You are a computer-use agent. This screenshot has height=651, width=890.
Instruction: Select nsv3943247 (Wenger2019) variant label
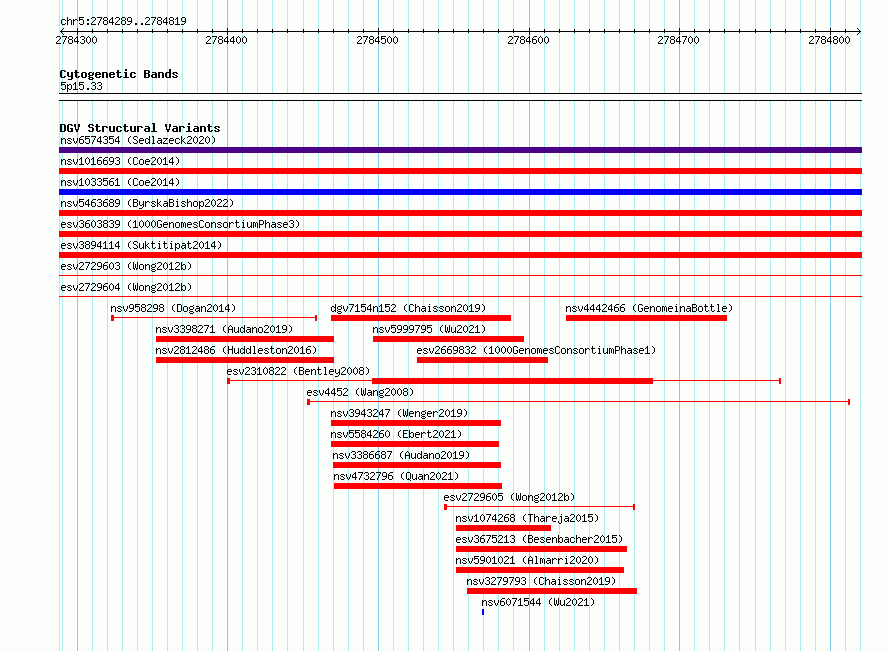coord(399,413)
